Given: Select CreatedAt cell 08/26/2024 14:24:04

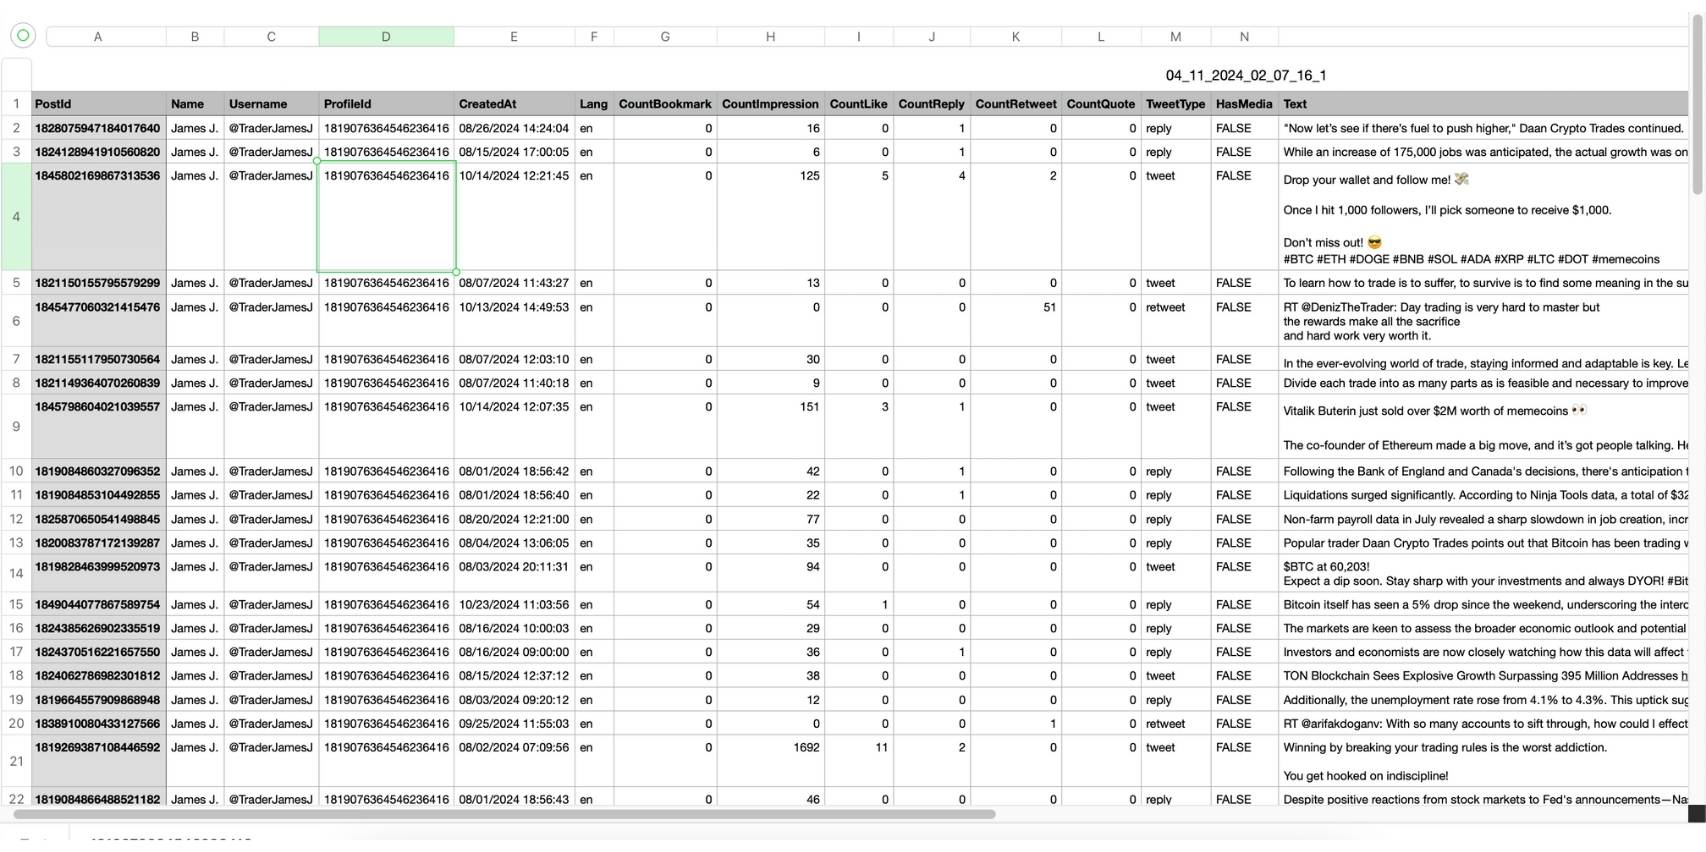Looking at the screenshot, I should click(x=513, y=129).
